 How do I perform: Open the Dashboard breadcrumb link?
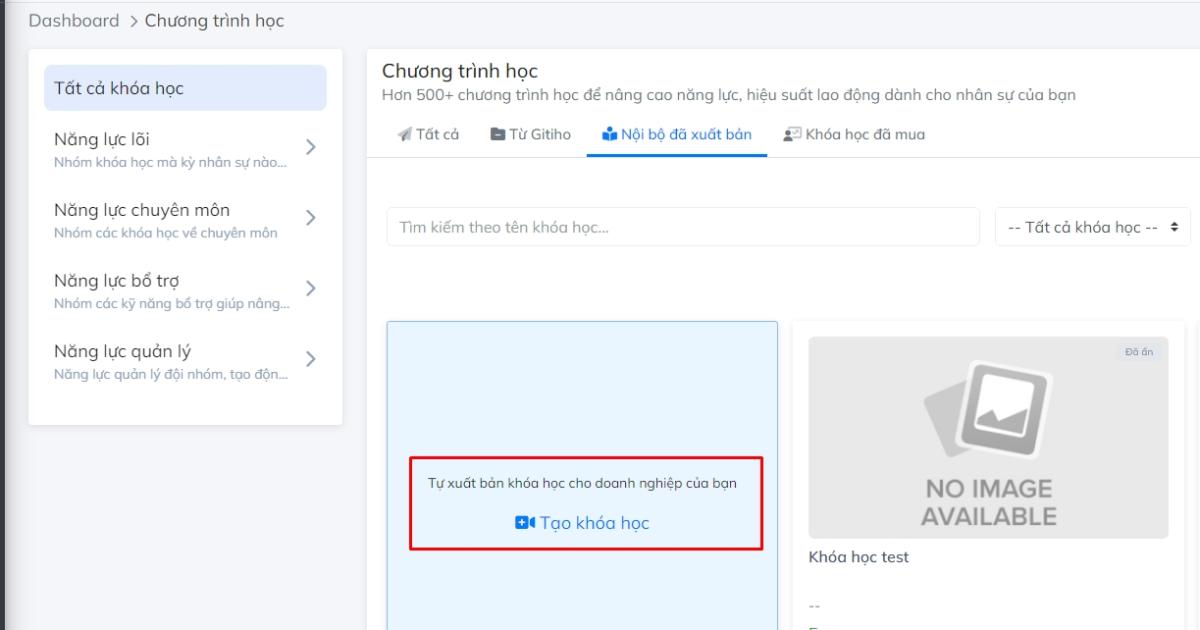pos(75,19)
